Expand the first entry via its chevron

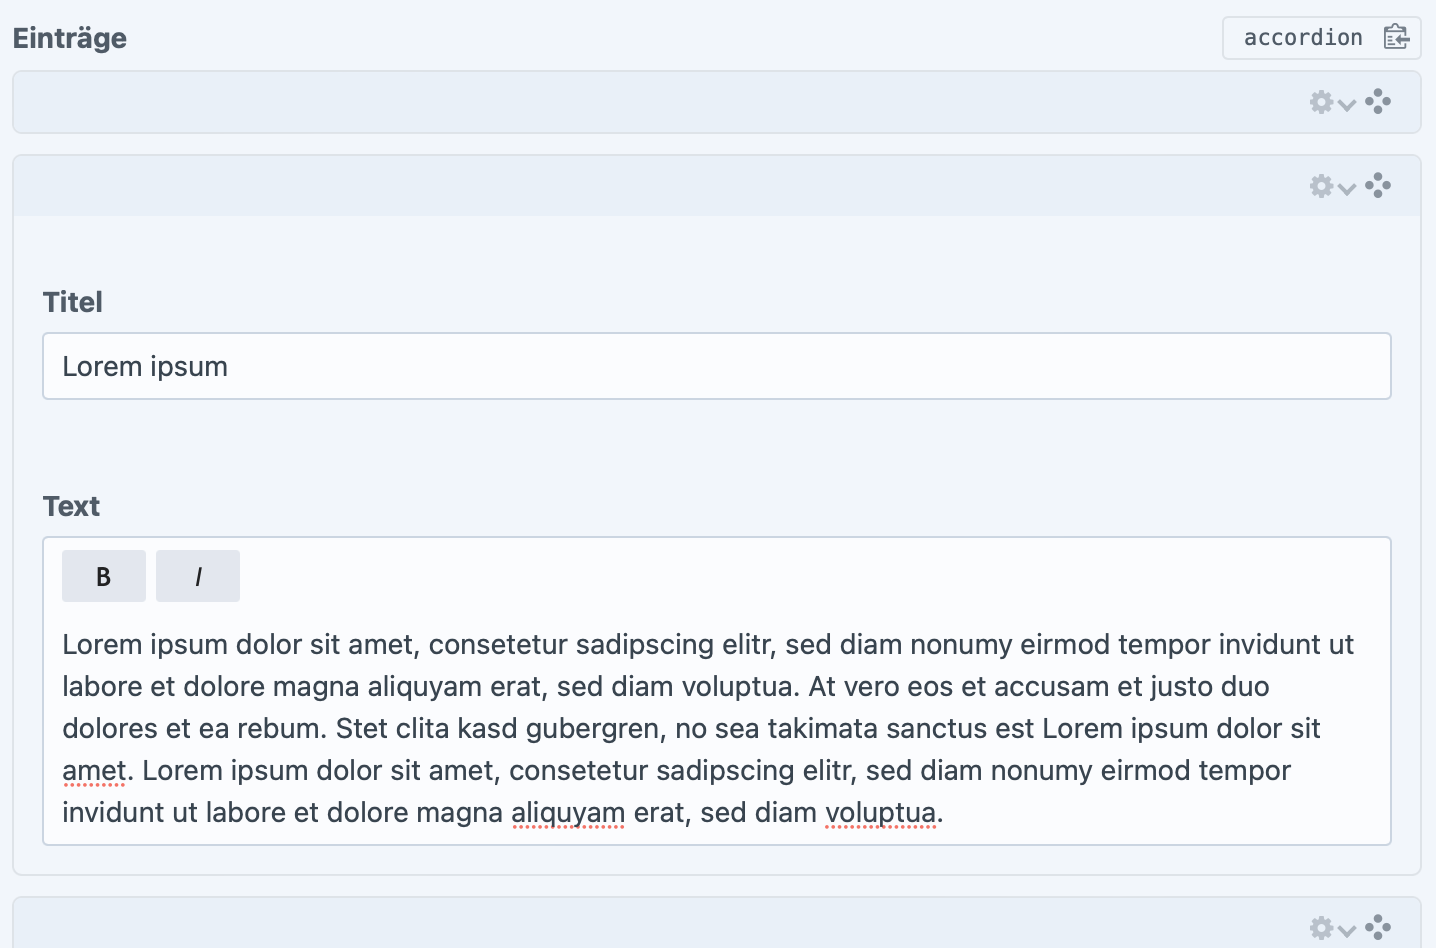1348,104
